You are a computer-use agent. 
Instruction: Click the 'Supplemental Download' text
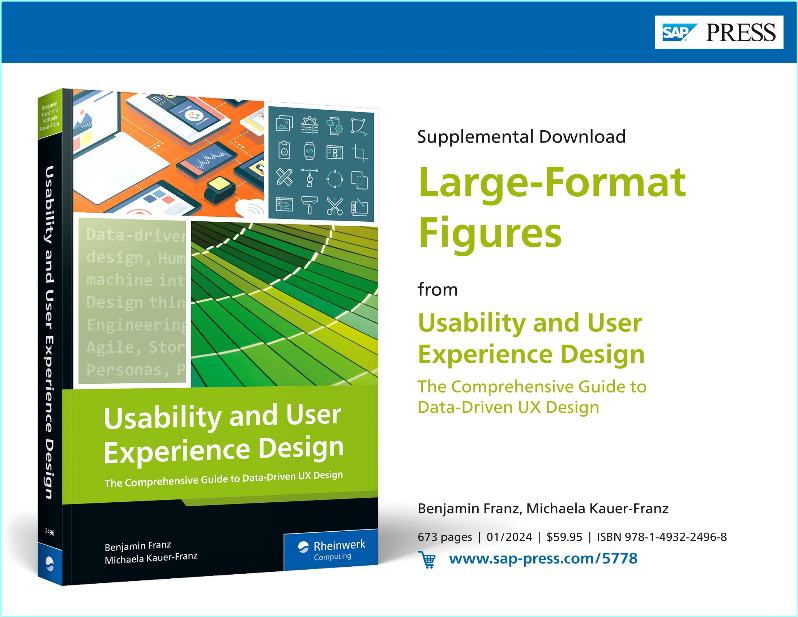click(521, 137)
